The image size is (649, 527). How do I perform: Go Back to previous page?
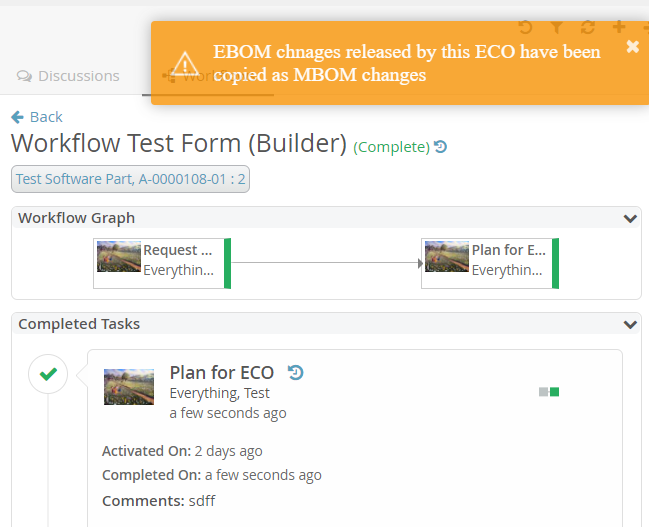(37, 116)
